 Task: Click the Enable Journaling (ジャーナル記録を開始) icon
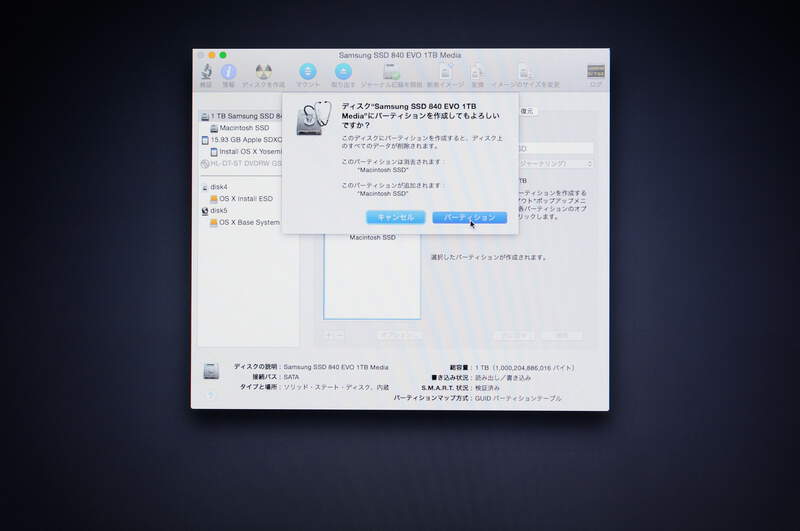[x=391, y=72]
